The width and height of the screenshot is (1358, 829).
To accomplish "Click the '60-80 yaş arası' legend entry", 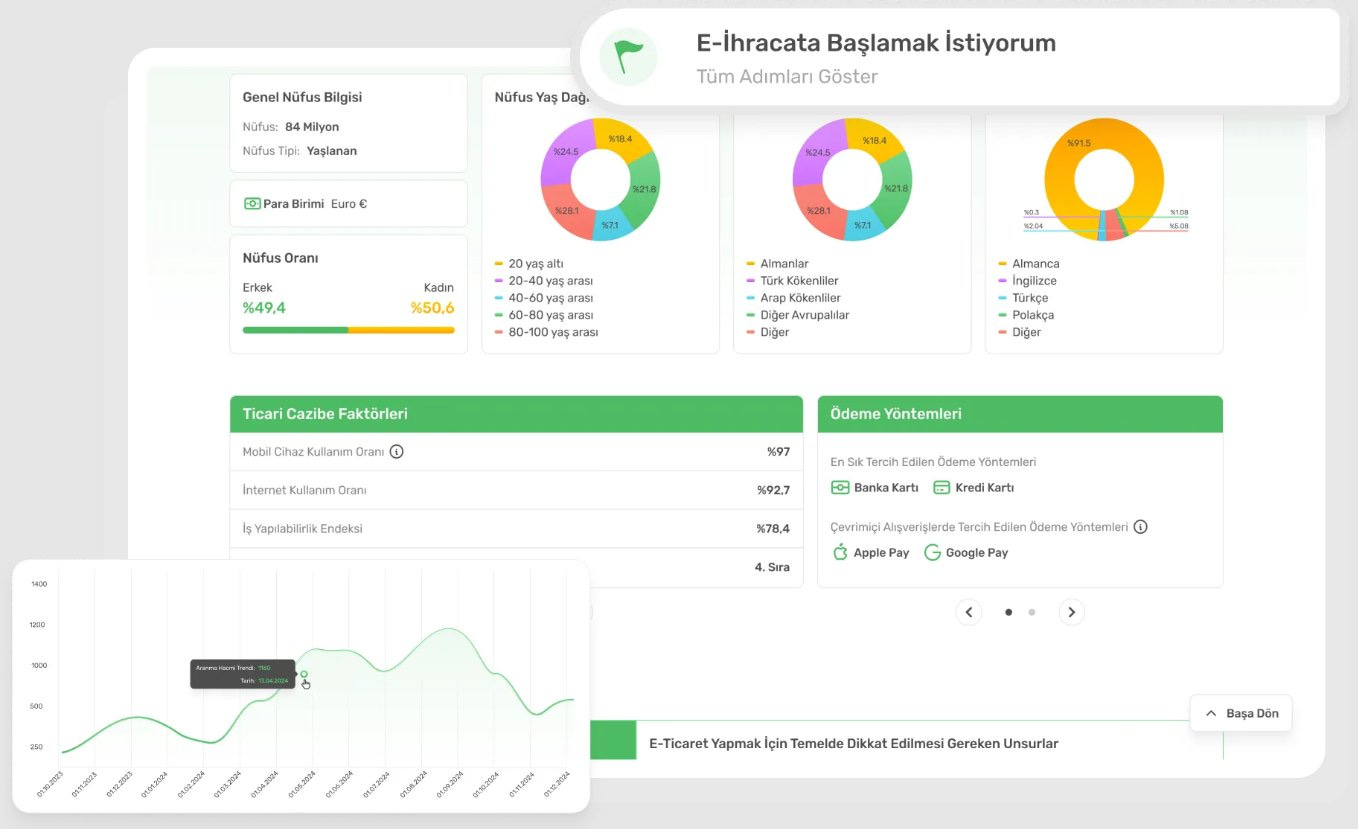I will tap(544, 315).
